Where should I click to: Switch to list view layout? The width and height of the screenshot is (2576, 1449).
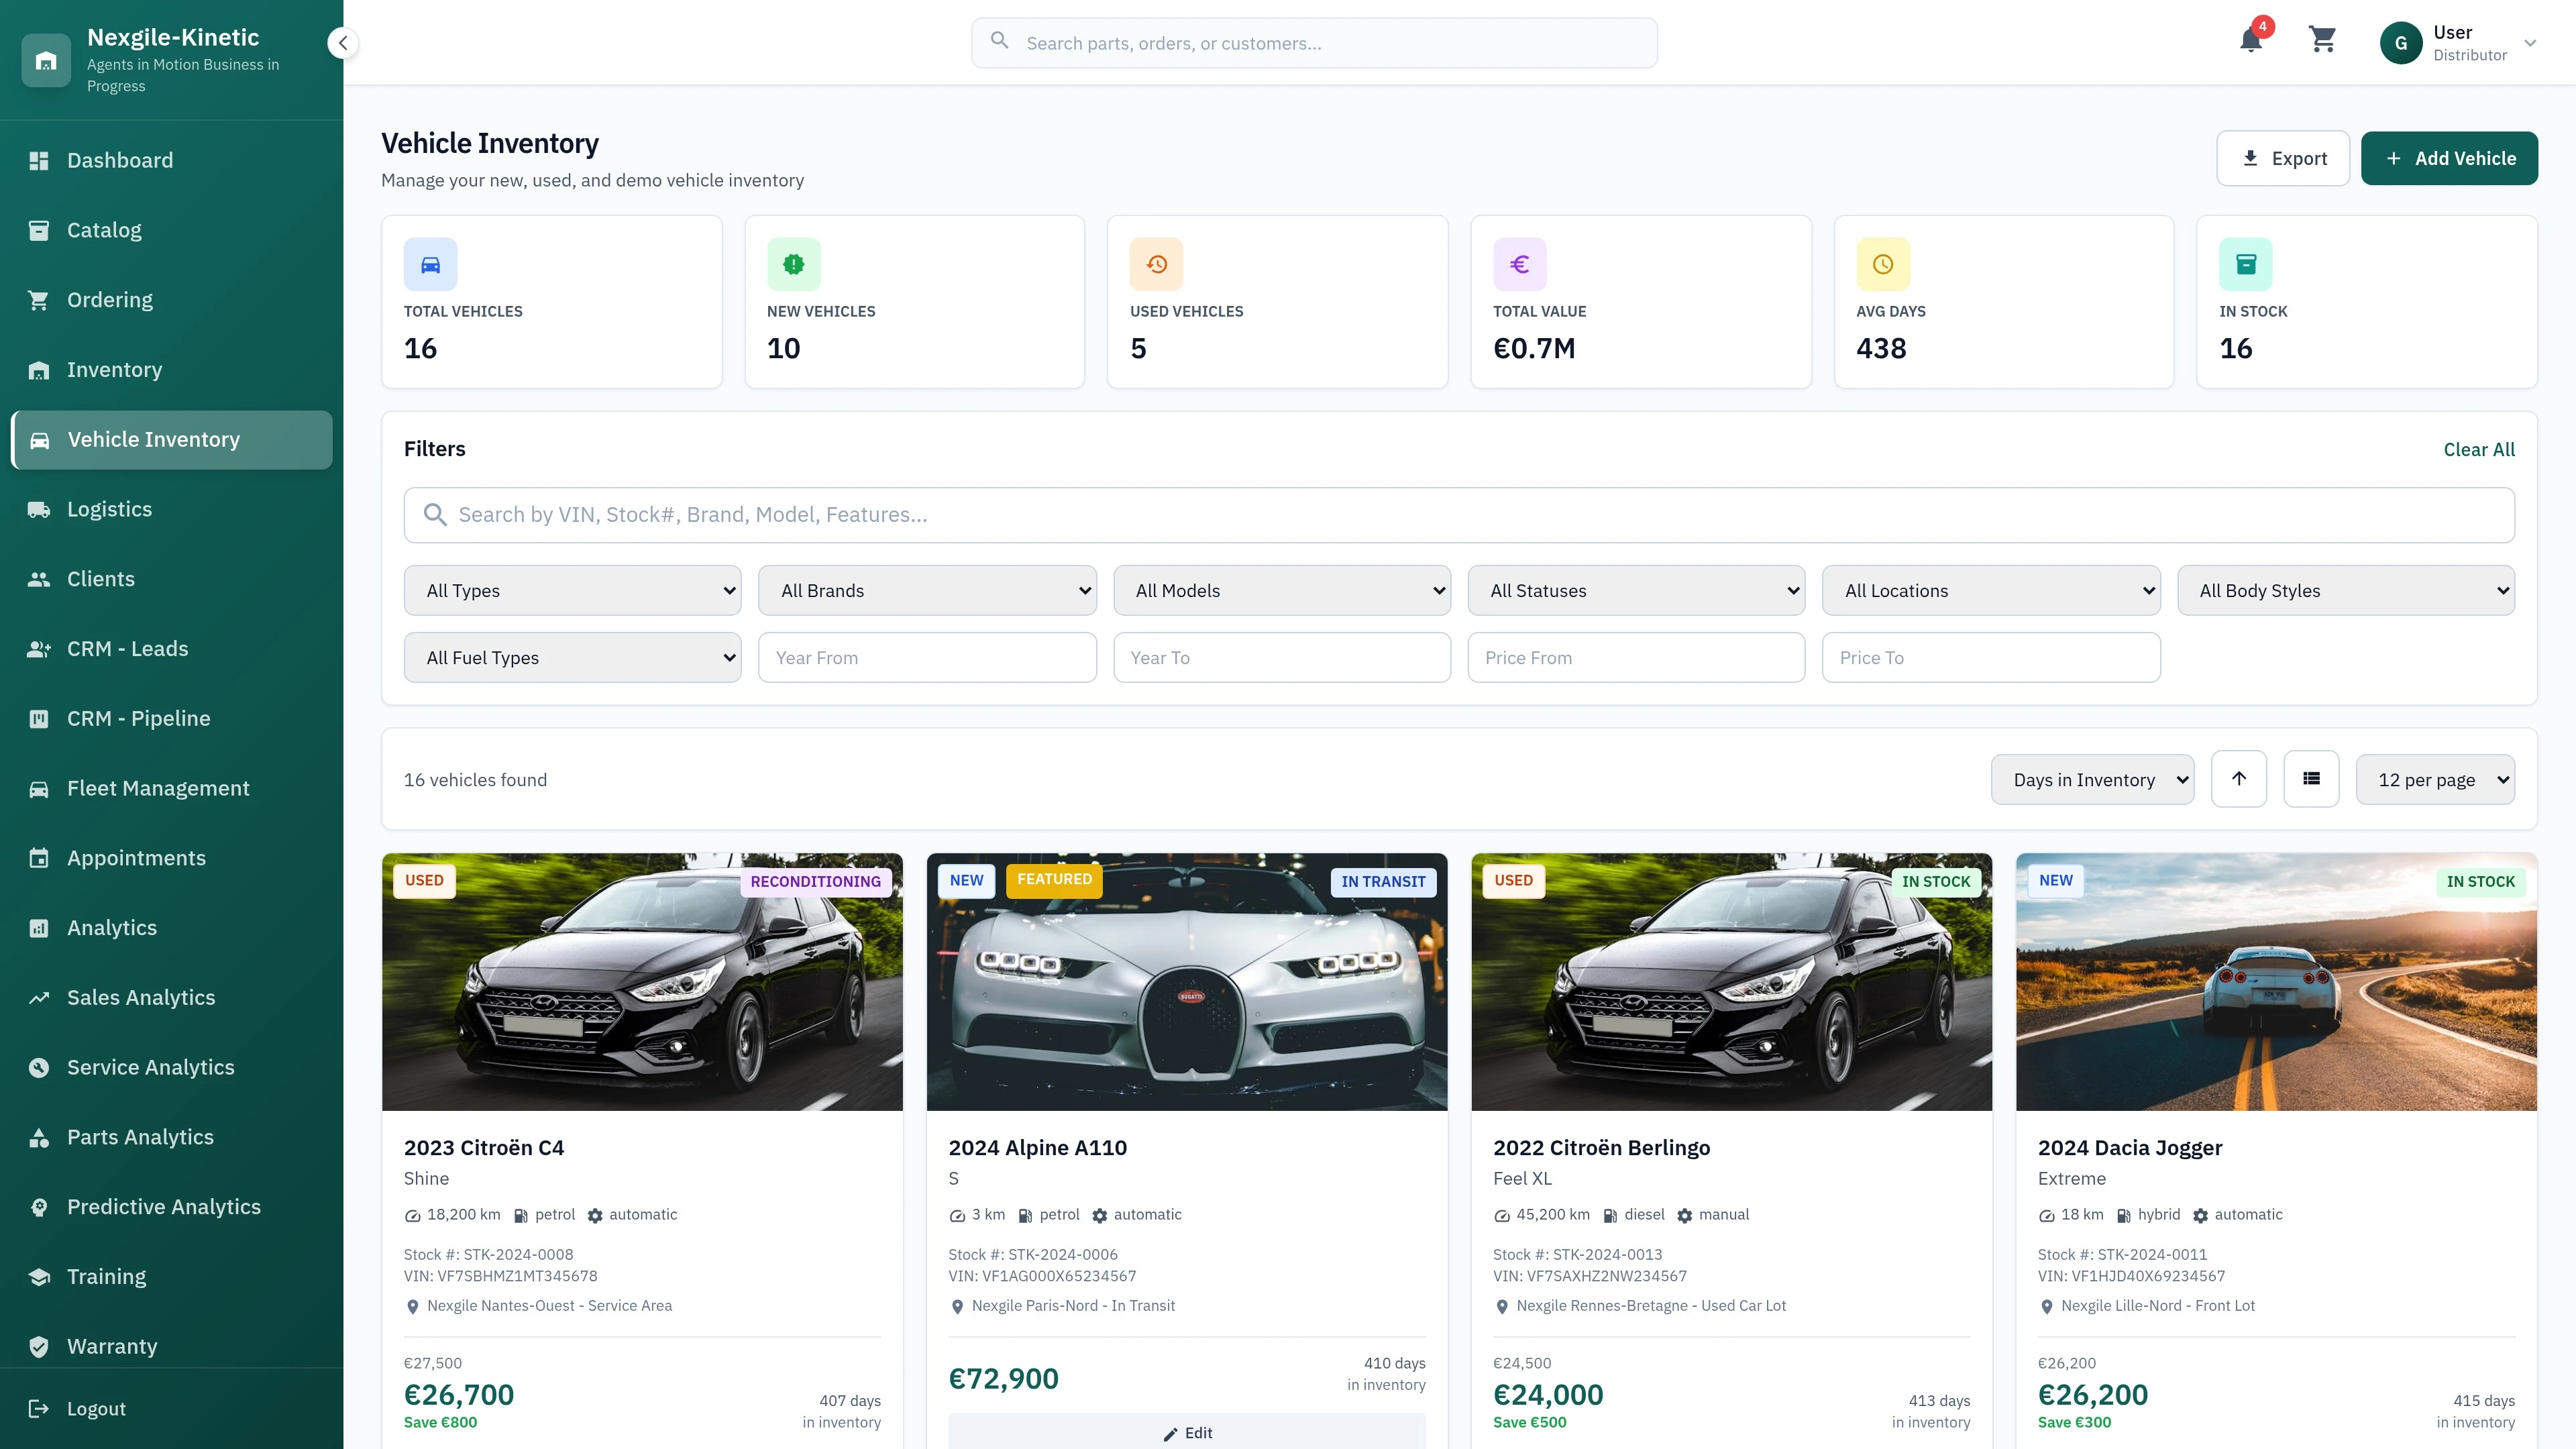(2311, 778)
